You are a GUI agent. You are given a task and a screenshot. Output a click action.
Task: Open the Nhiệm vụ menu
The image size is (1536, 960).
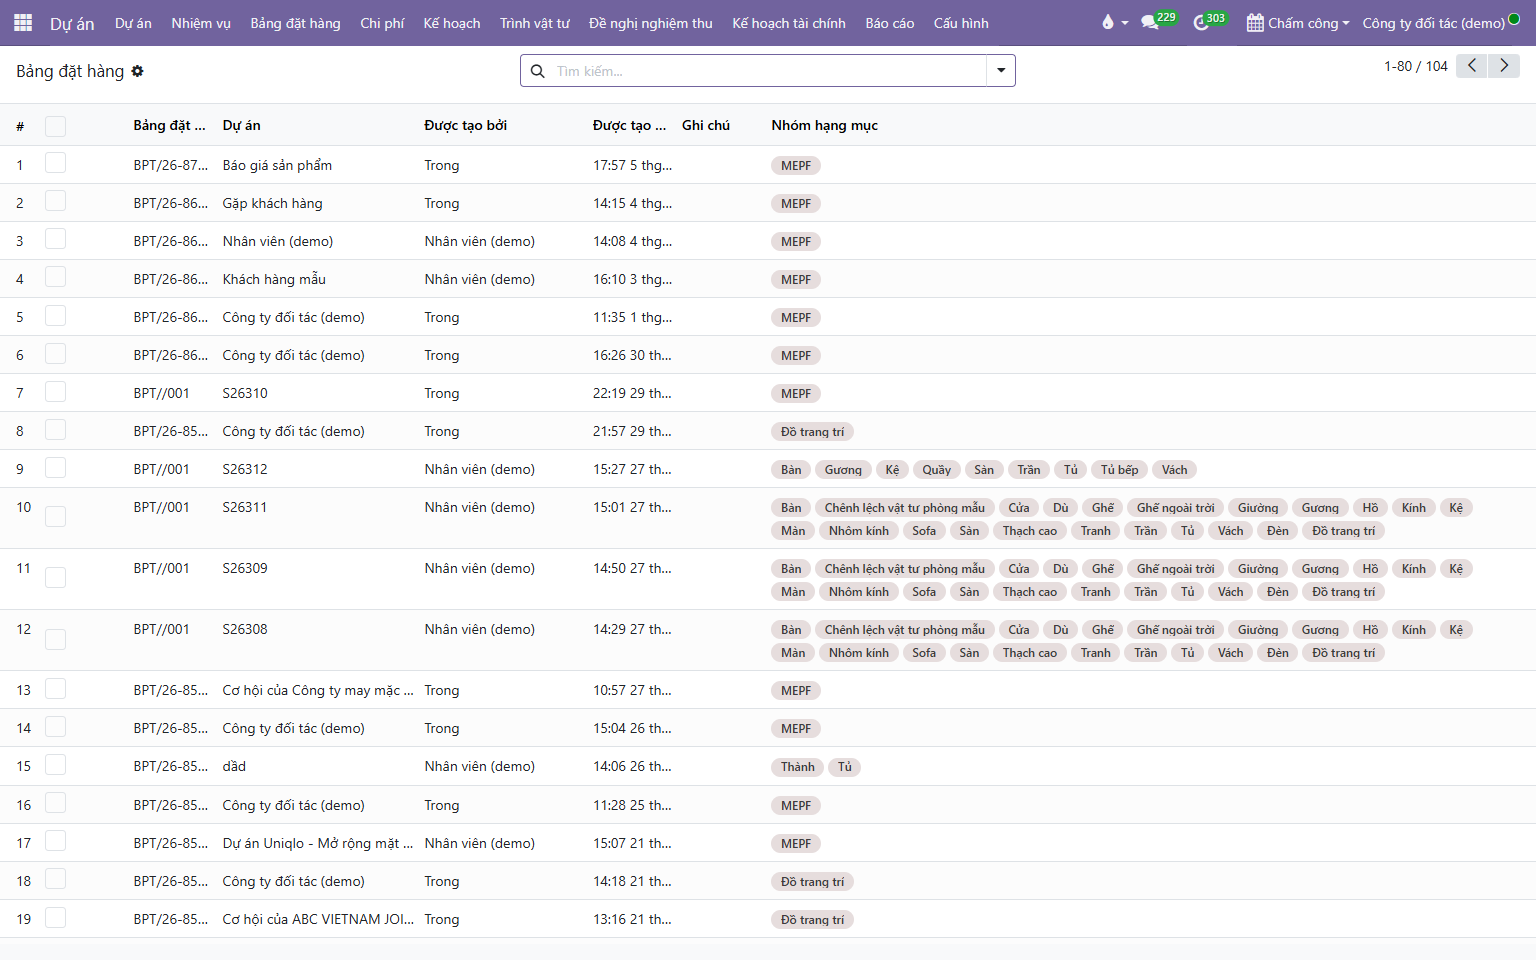coord(201,23)
